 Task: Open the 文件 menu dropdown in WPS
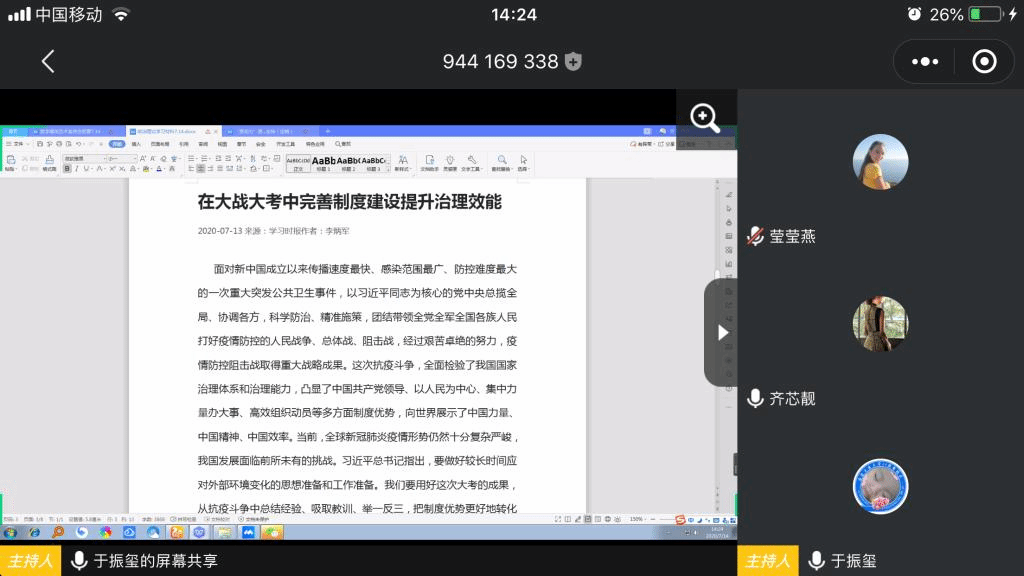click(17, 144)
